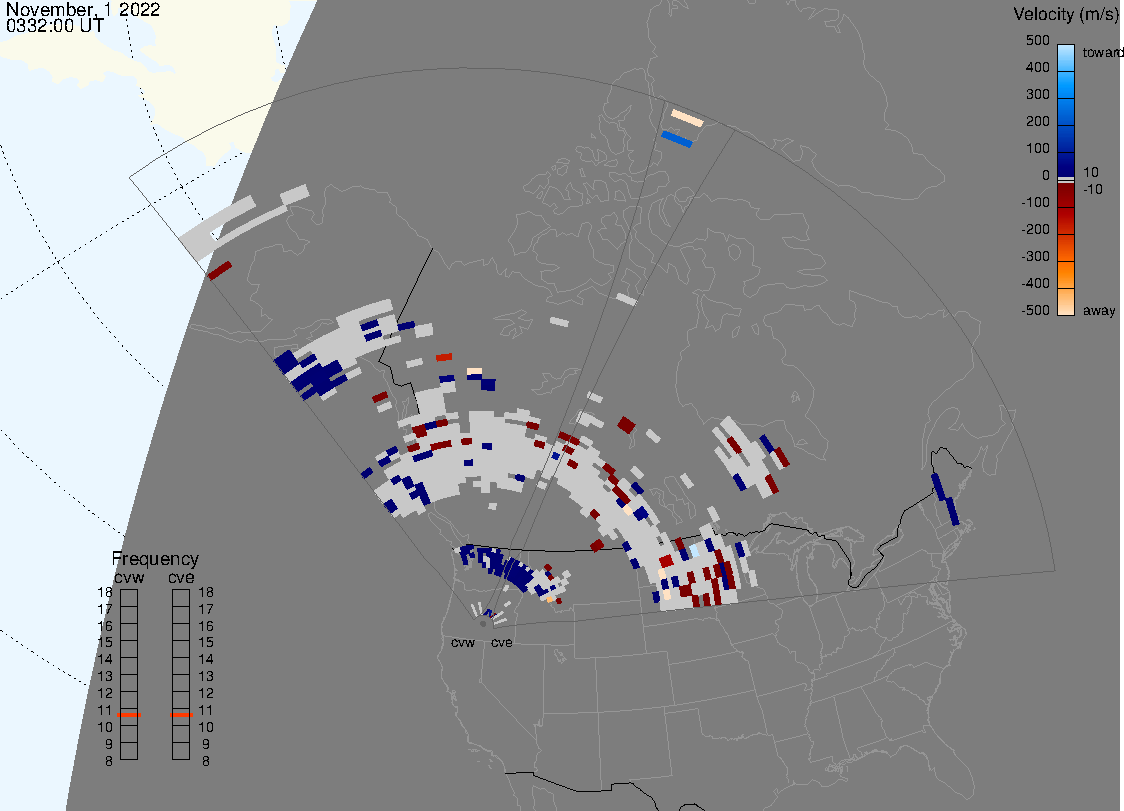Screen dimensions: 1124x811
Task: Click the -500 value on the velocity scale
Action: click(x=1035, y=310)
